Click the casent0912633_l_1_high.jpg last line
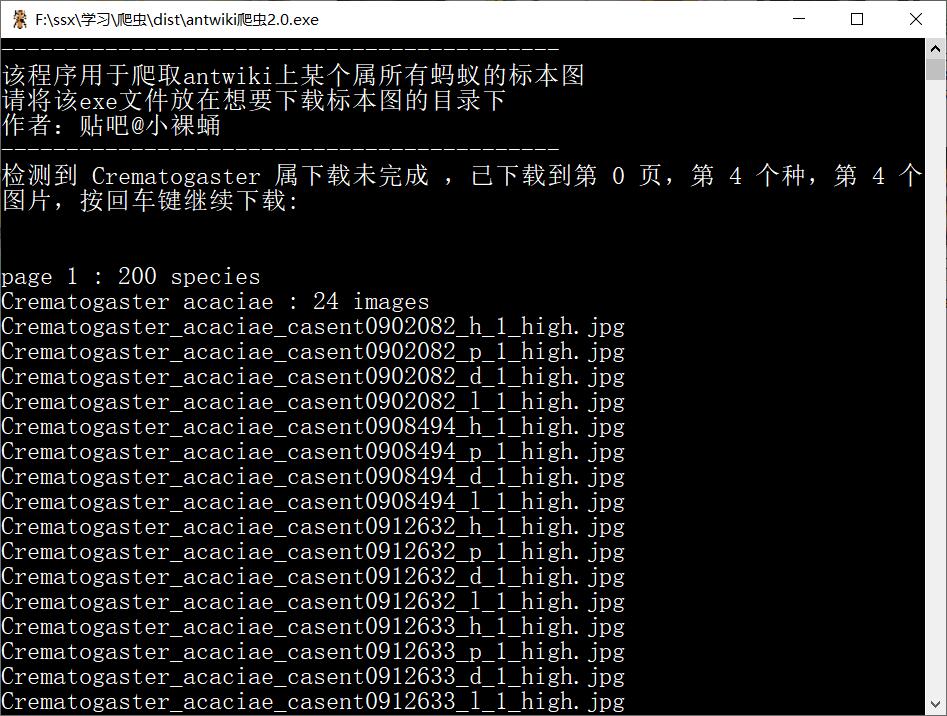 (313, 702)
